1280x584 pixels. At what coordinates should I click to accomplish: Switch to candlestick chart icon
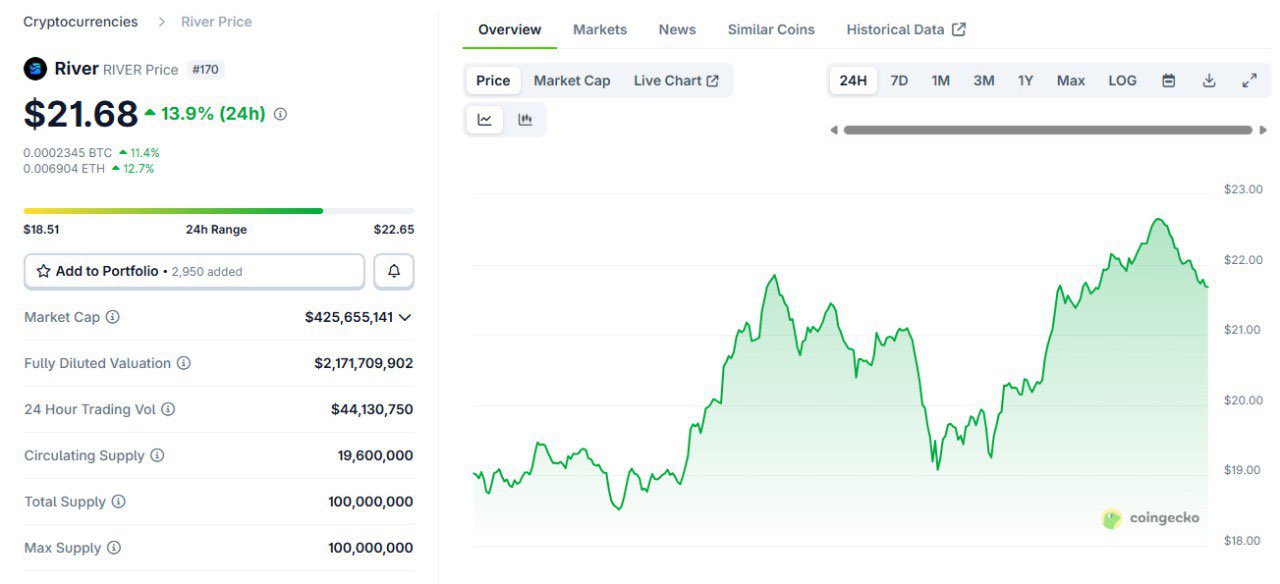pyautogui.click(x=525, y=120)
